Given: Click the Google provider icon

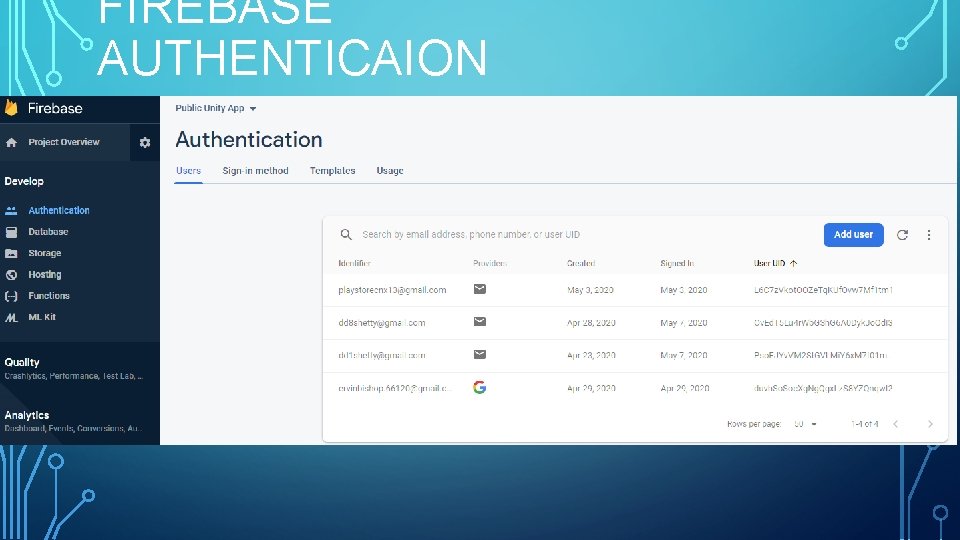Looking at the screenshot, I should point(479,387).
